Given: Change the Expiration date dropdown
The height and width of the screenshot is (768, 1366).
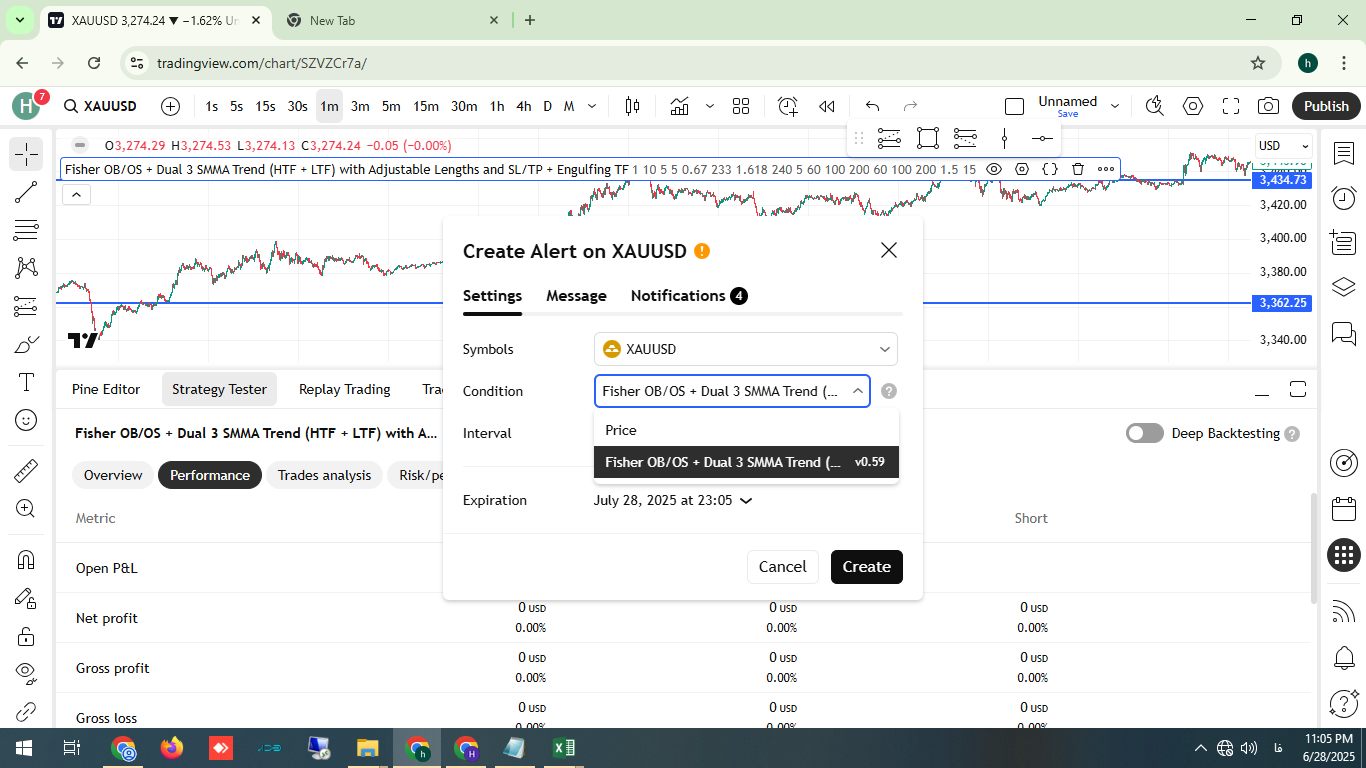Looking at the screenshot, I should pos(673,500).
